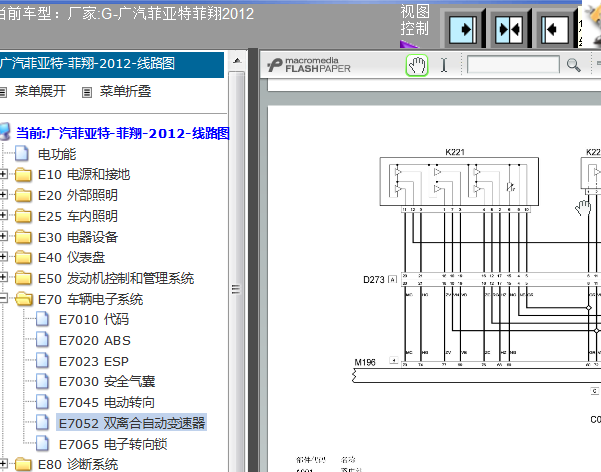Click the FlashPaper search magnifier icon
The image size is (601, 472).
573,65
